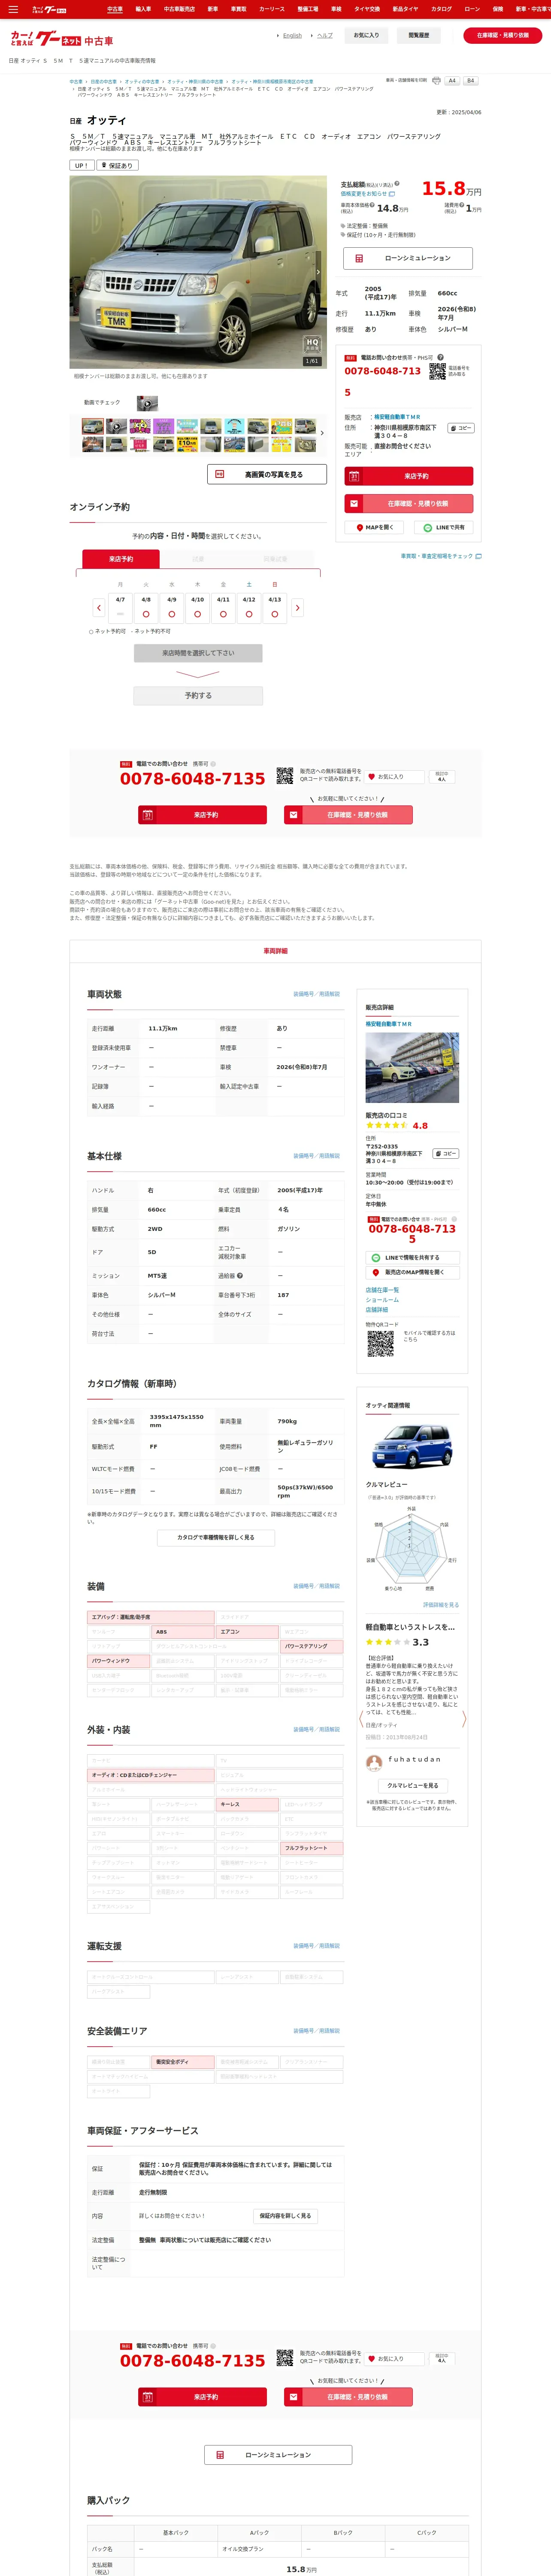
Task: Click top 来店予約 red button
Action: [x=409, y=476]
